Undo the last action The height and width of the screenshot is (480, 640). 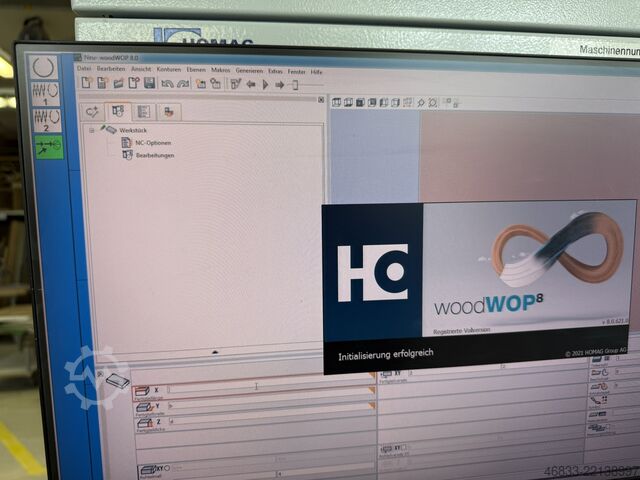tap(167, 84)
